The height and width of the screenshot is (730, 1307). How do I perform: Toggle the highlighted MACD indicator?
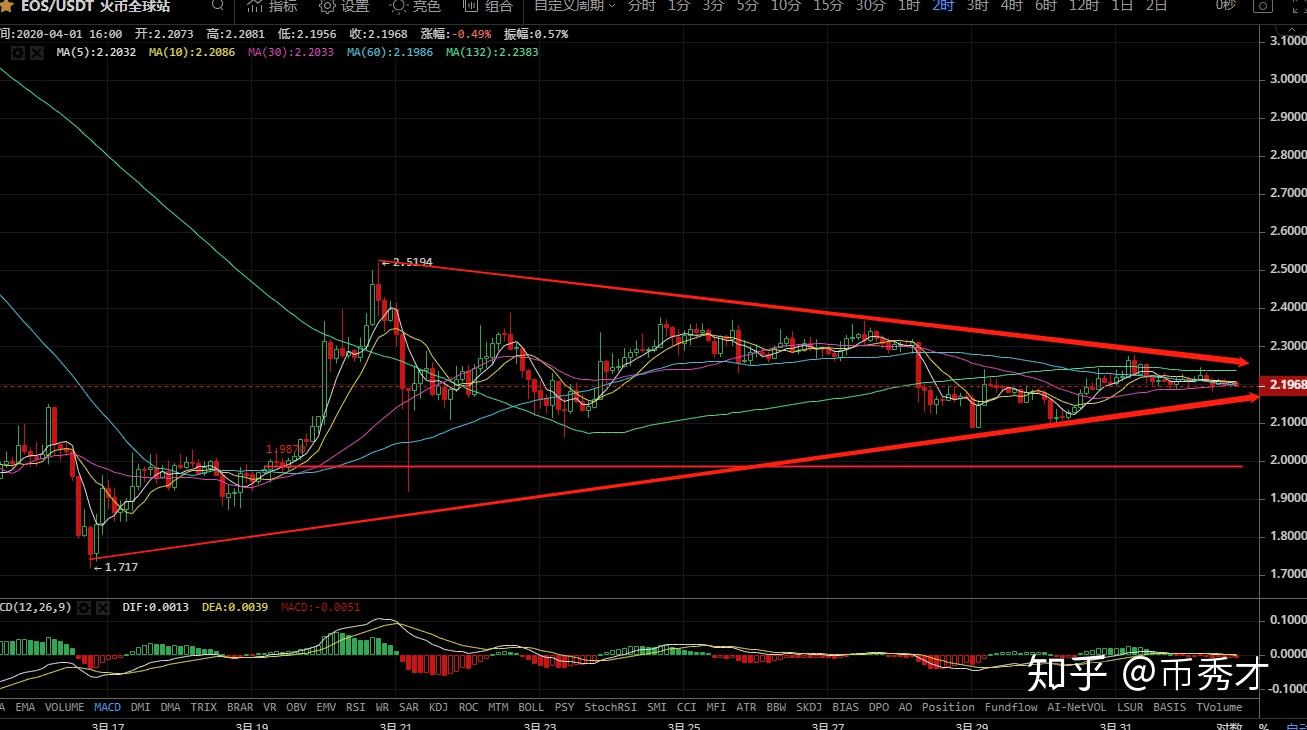tap(108, 707)
